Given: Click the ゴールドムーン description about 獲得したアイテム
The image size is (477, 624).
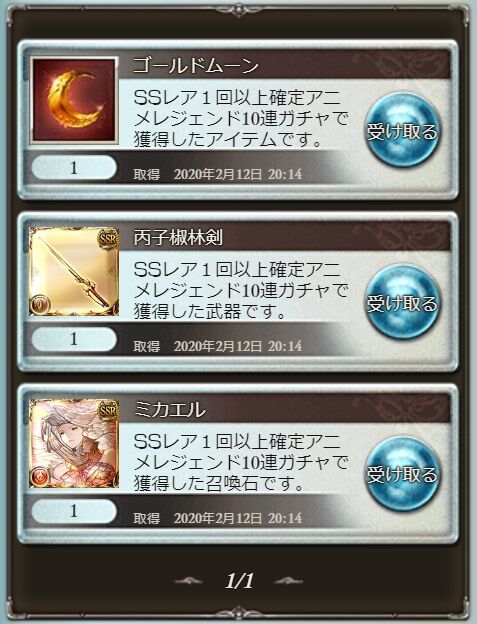Looking at the screenshot, I should click(240, 119).
